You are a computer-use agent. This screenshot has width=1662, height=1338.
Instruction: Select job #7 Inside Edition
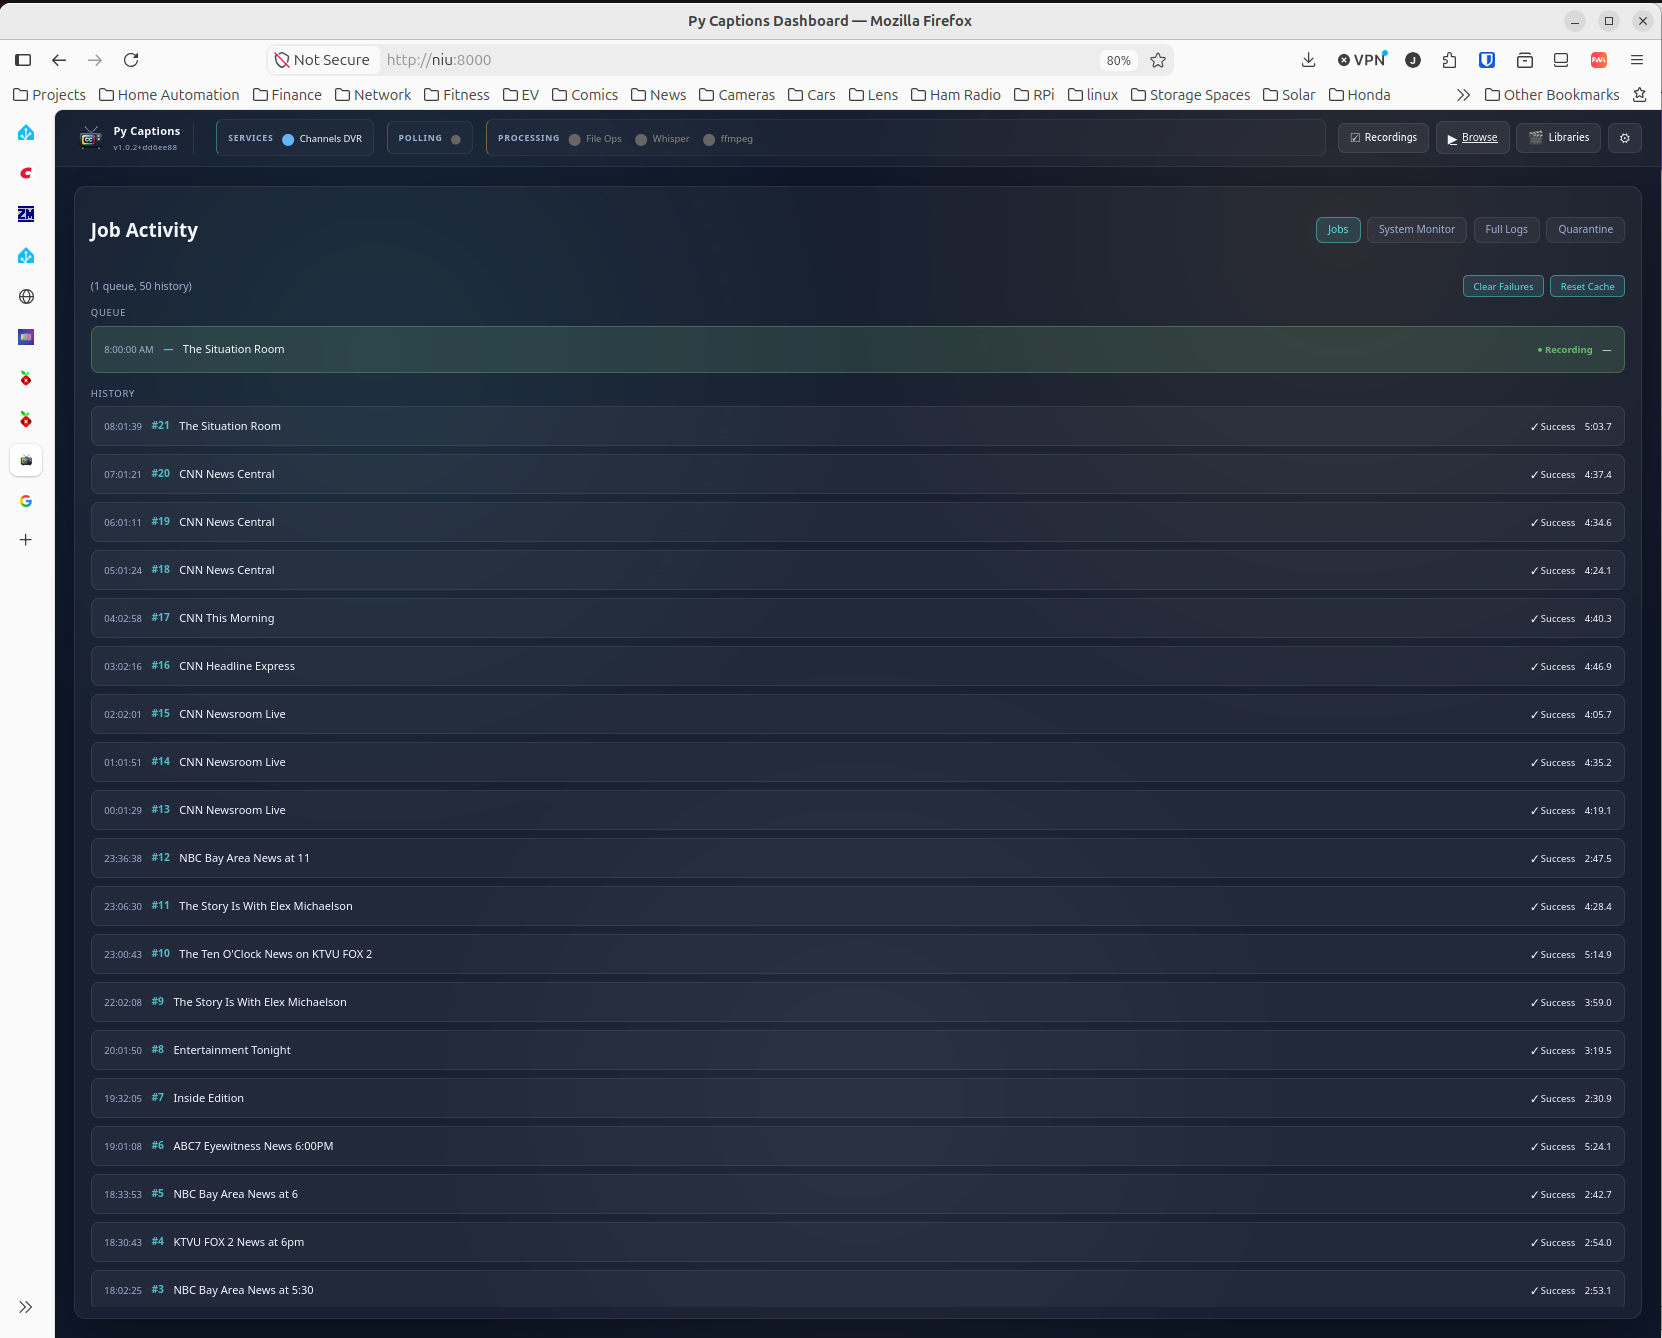pos(857,1098)
